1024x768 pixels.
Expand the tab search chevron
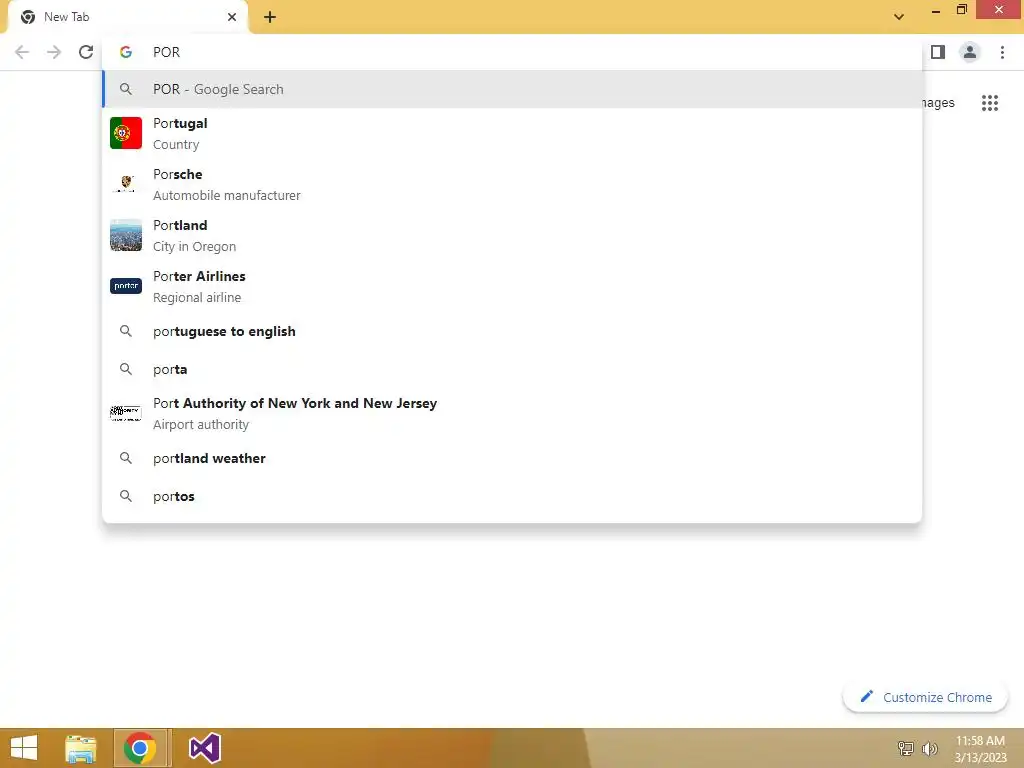click(x=899, y=17)
